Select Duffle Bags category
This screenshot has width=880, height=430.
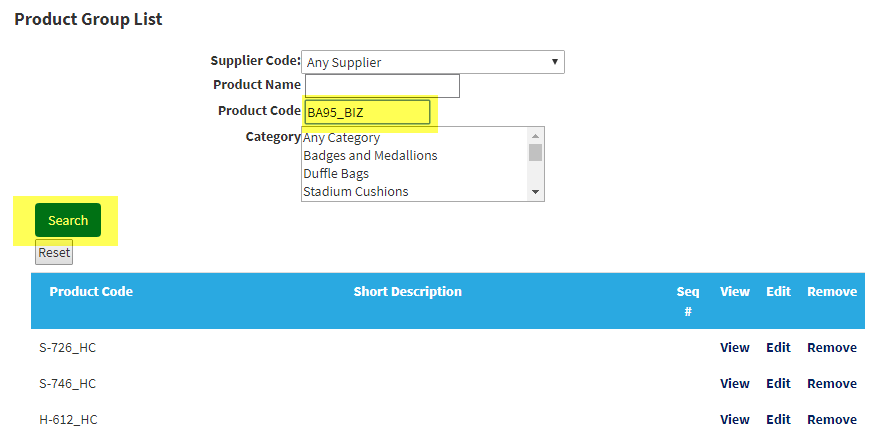[415, 173]
